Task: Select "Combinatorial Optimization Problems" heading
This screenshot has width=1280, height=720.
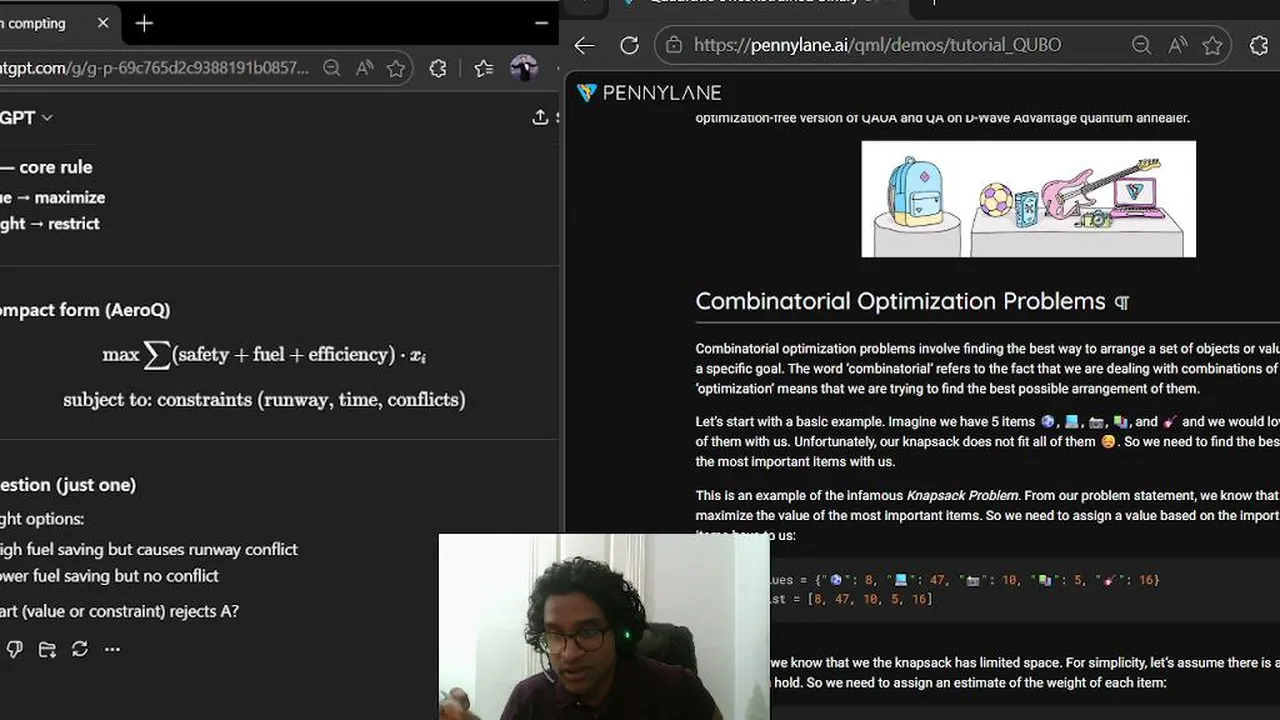Action: pyautogui.click(x=900, y=301)
